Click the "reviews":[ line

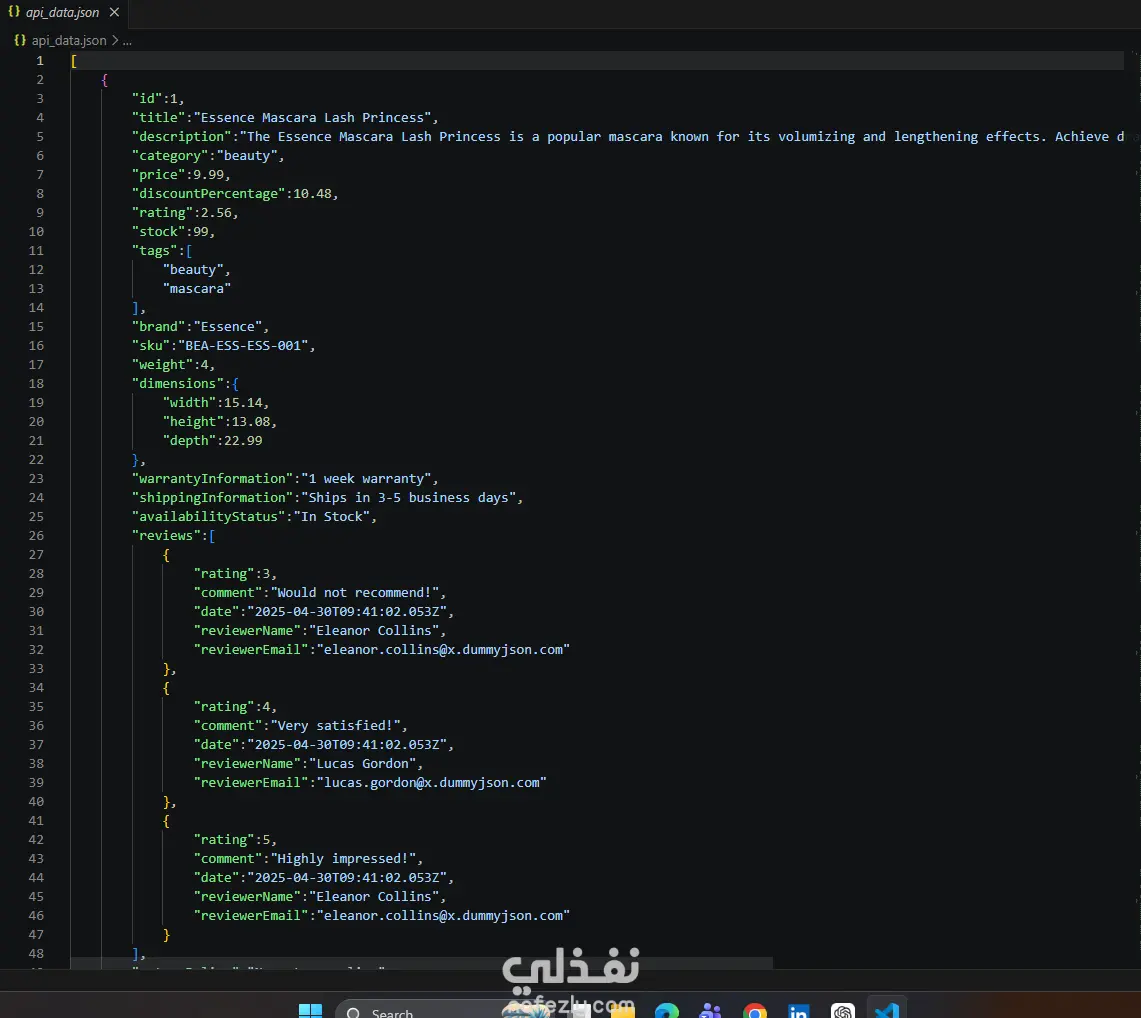click(x=173, y=536)
